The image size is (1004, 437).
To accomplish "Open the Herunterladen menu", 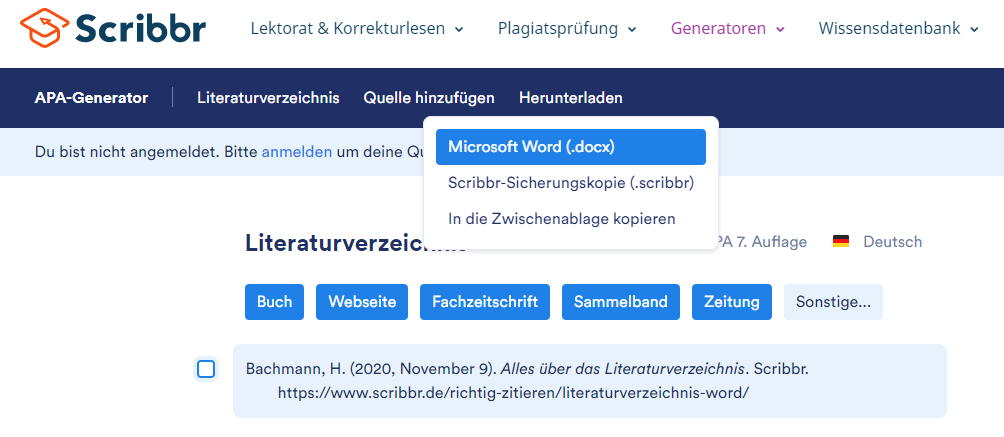I will pyautogui.click(x=571, y=98).
